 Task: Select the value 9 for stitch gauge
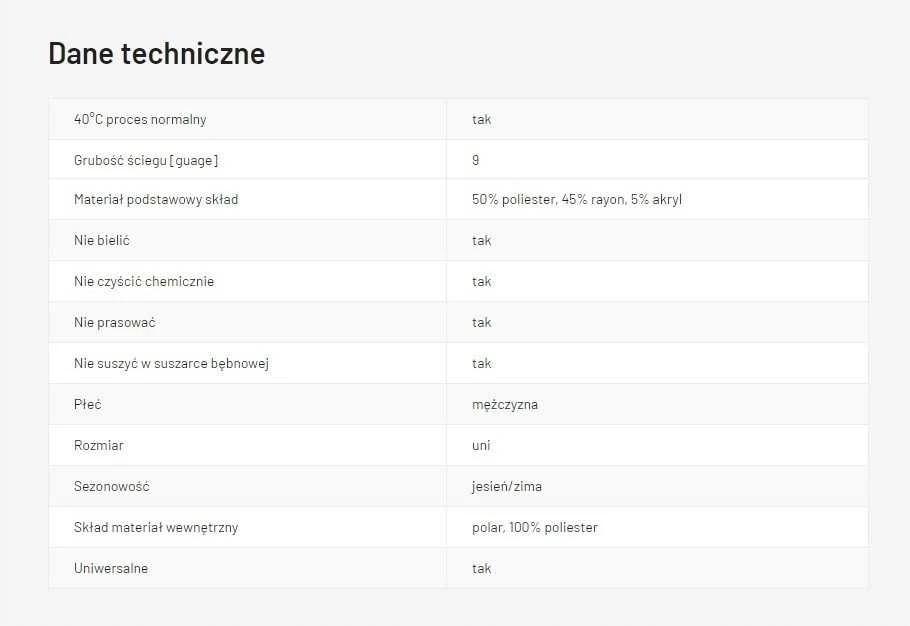(475, 160)
